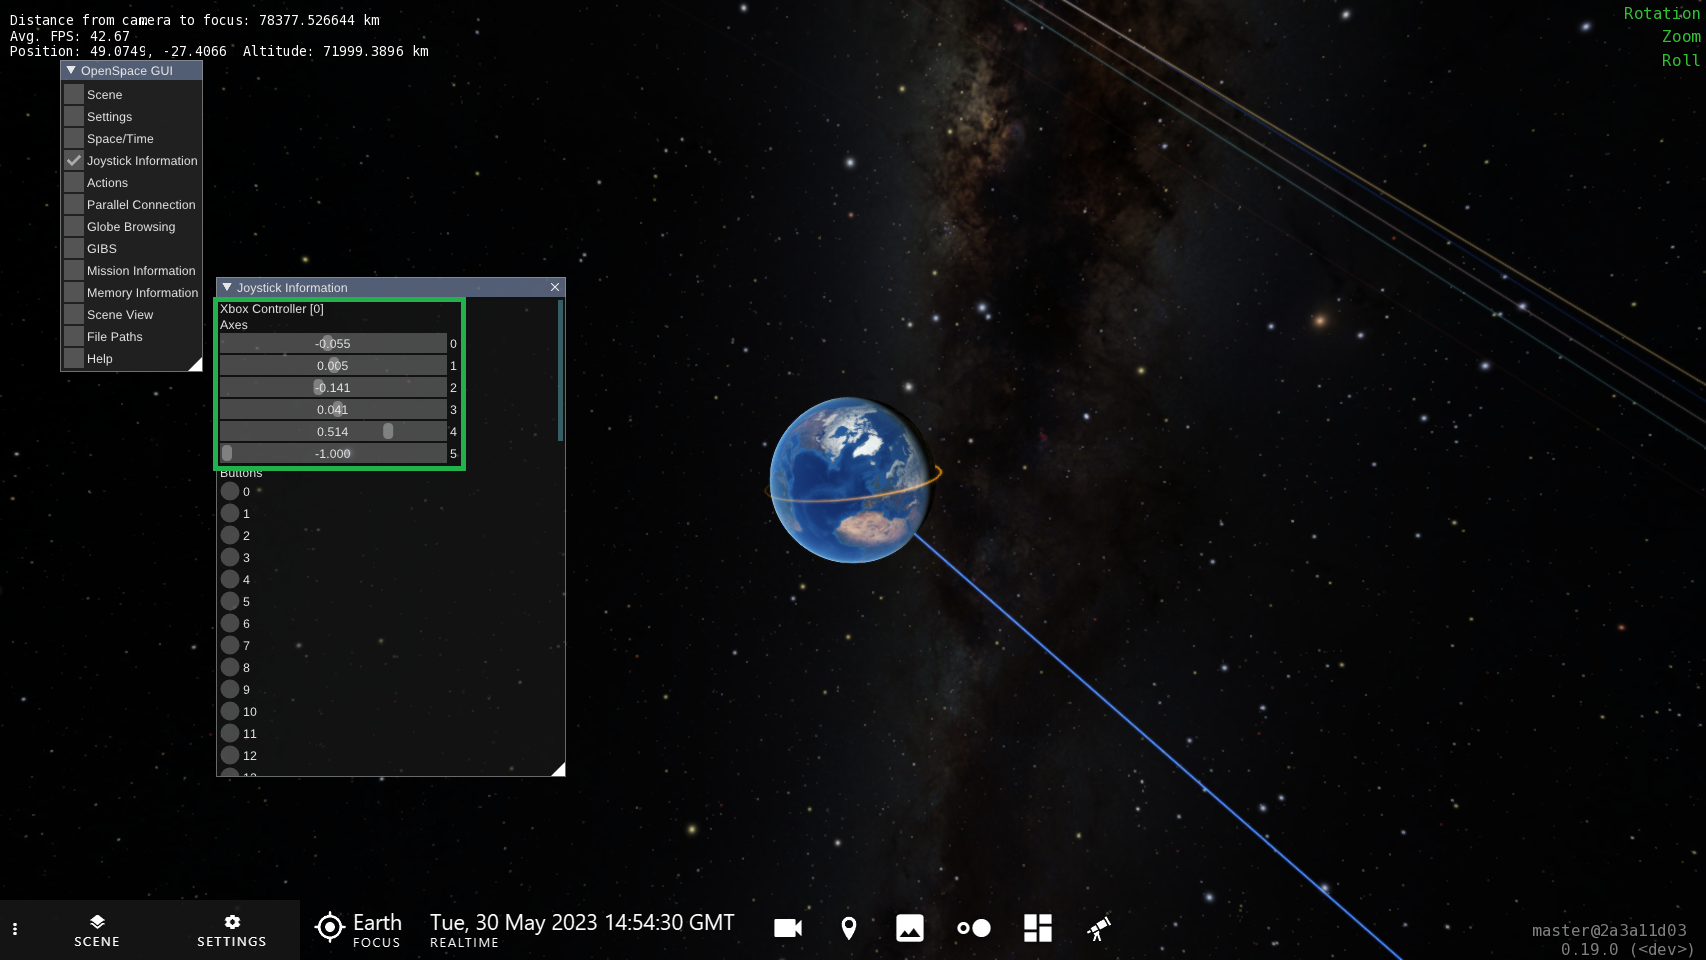Collapse the OpenSpace GUI window triangle

[x=71, y=70]
